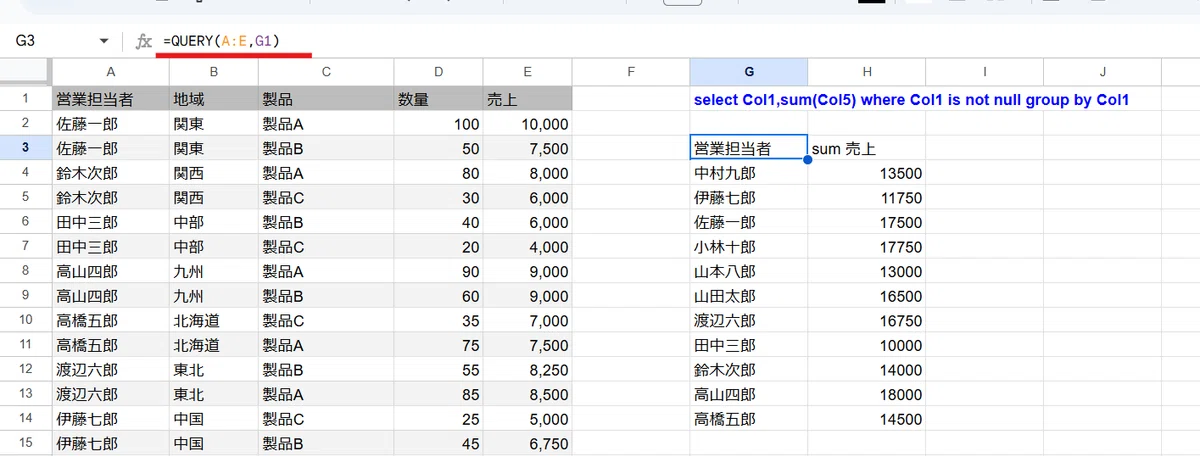Click value 18000 in column H
The width and height of the screenshot is (1200, 456).
pos(867,394)
